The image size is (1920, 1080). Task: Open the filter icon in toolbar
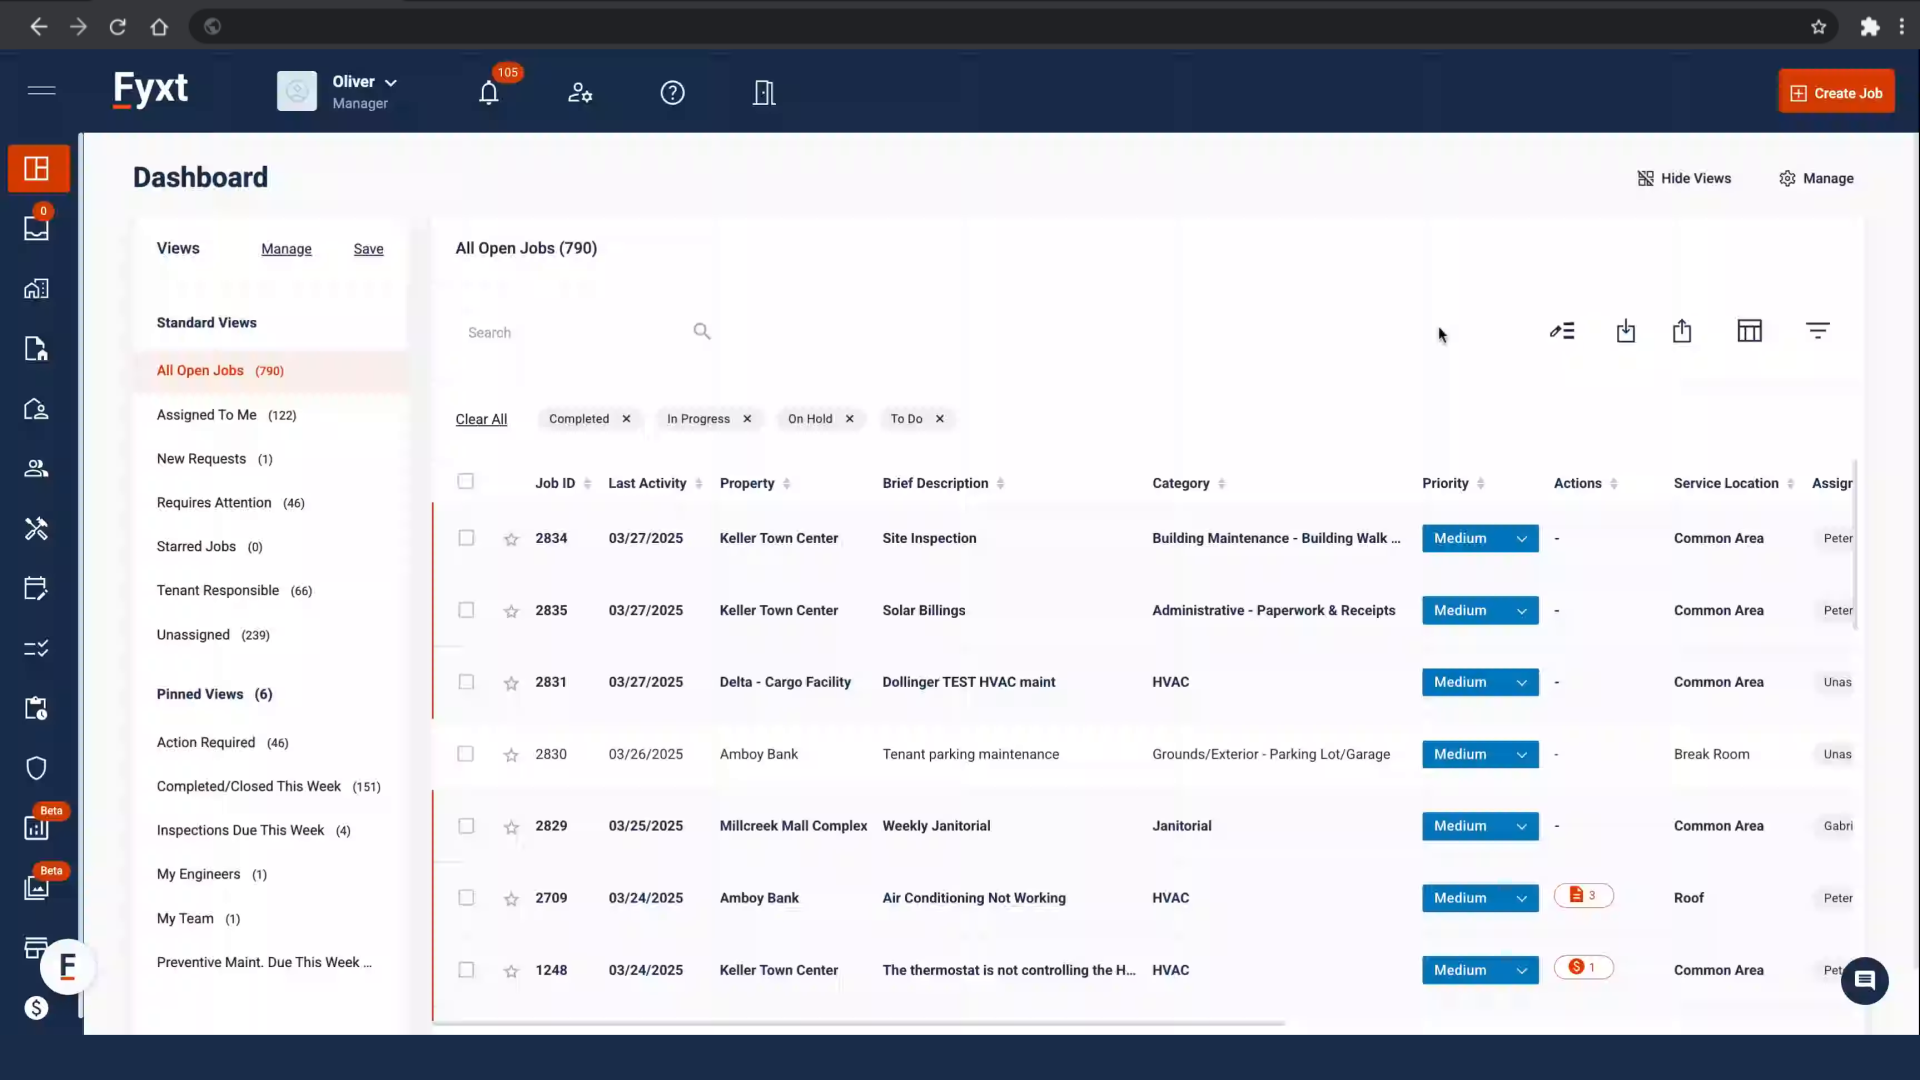click(x=1818, y=331)
